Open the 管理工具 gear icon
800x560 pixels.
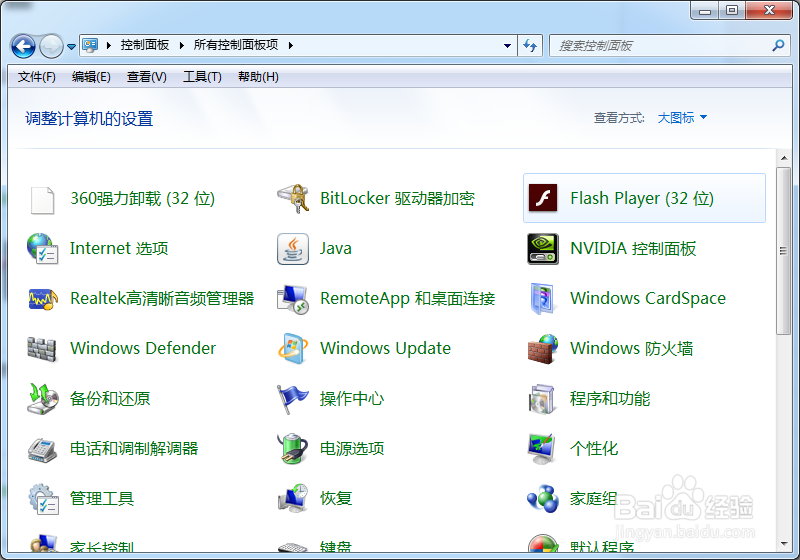coord(42,499)
